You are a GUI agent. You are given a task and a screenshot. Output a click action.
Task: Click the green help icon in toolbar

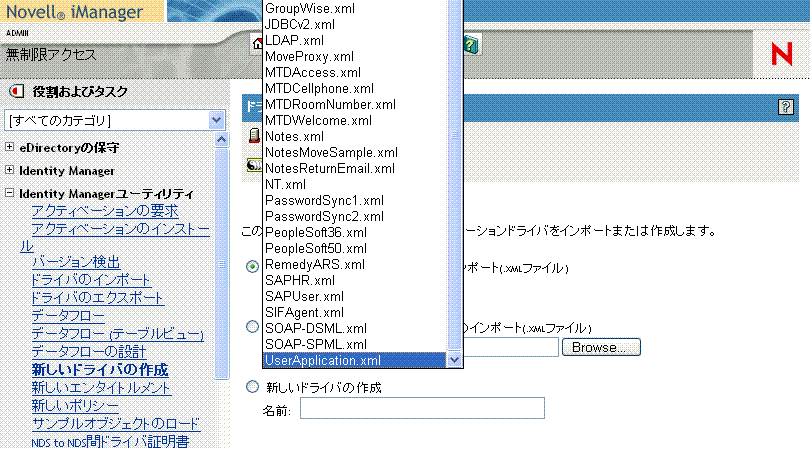471,44
